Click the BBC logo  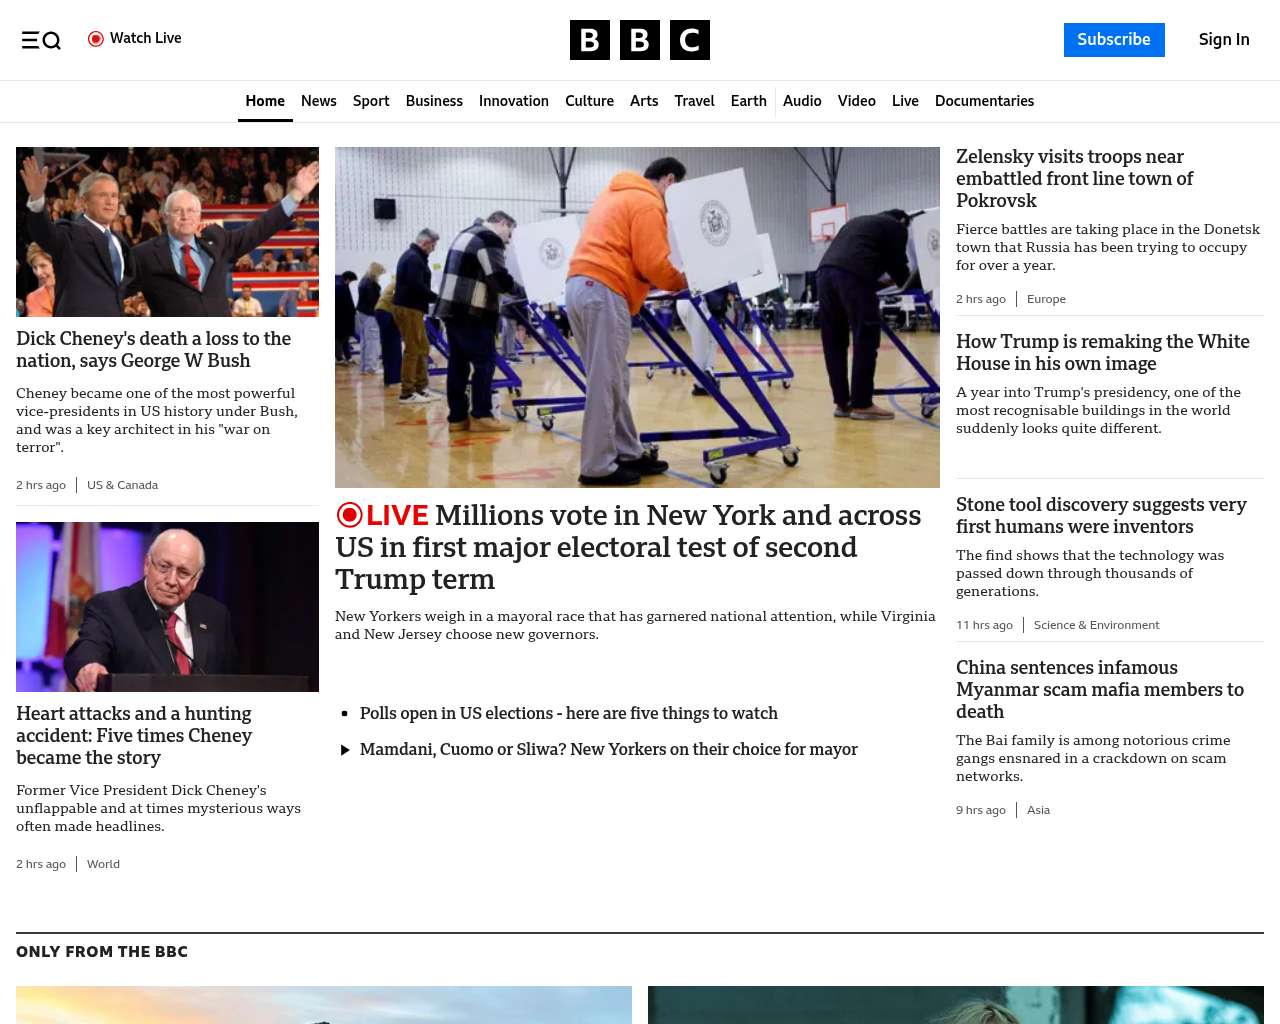coord(639,40)
